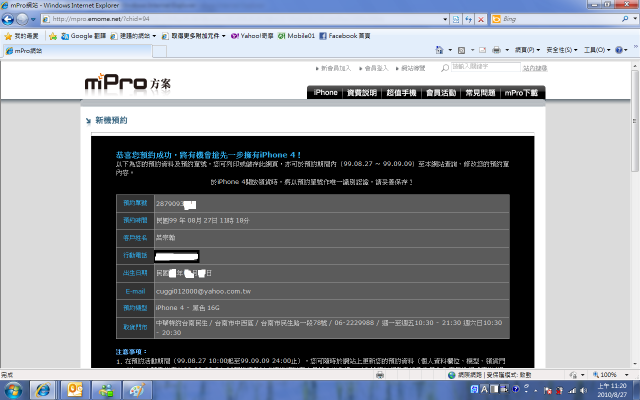
Task: Click the site map link
Action: point(411,68)
